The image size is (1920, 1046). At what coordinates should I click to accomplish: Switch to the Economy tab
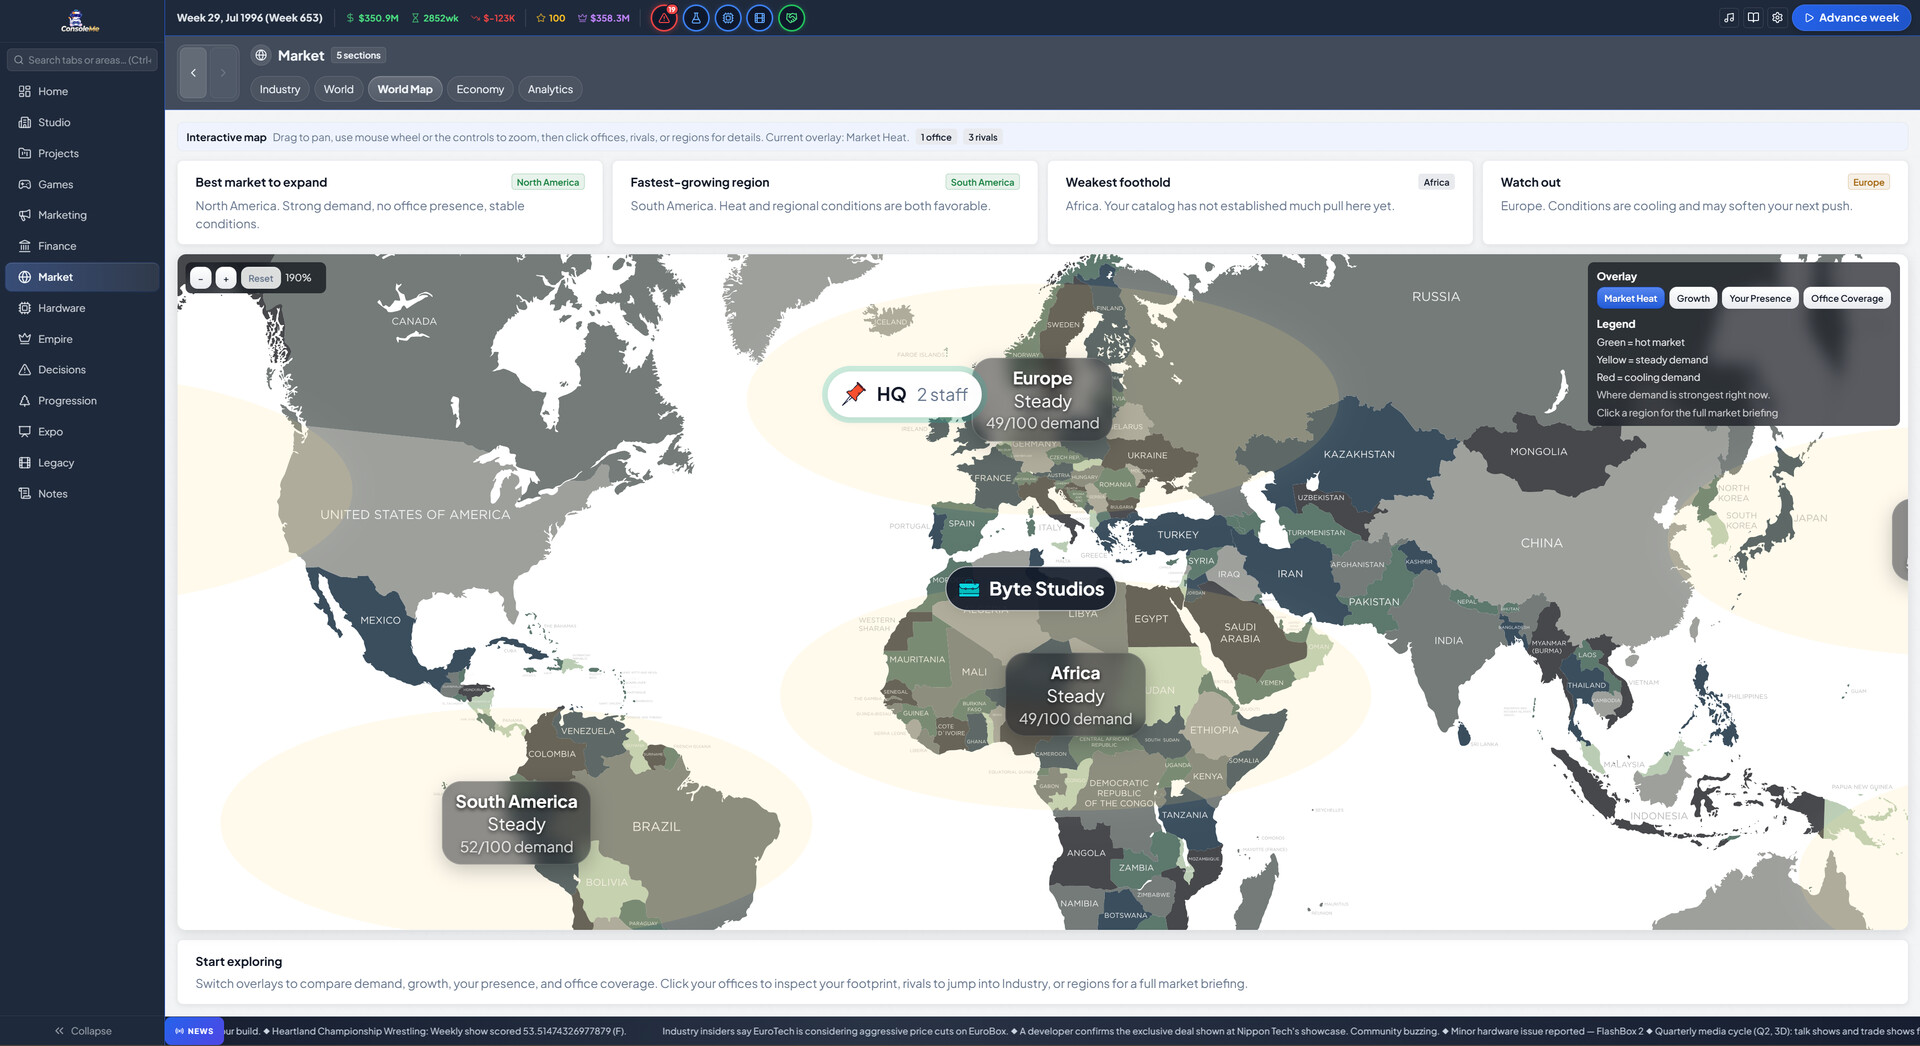[x=480, y=89]
